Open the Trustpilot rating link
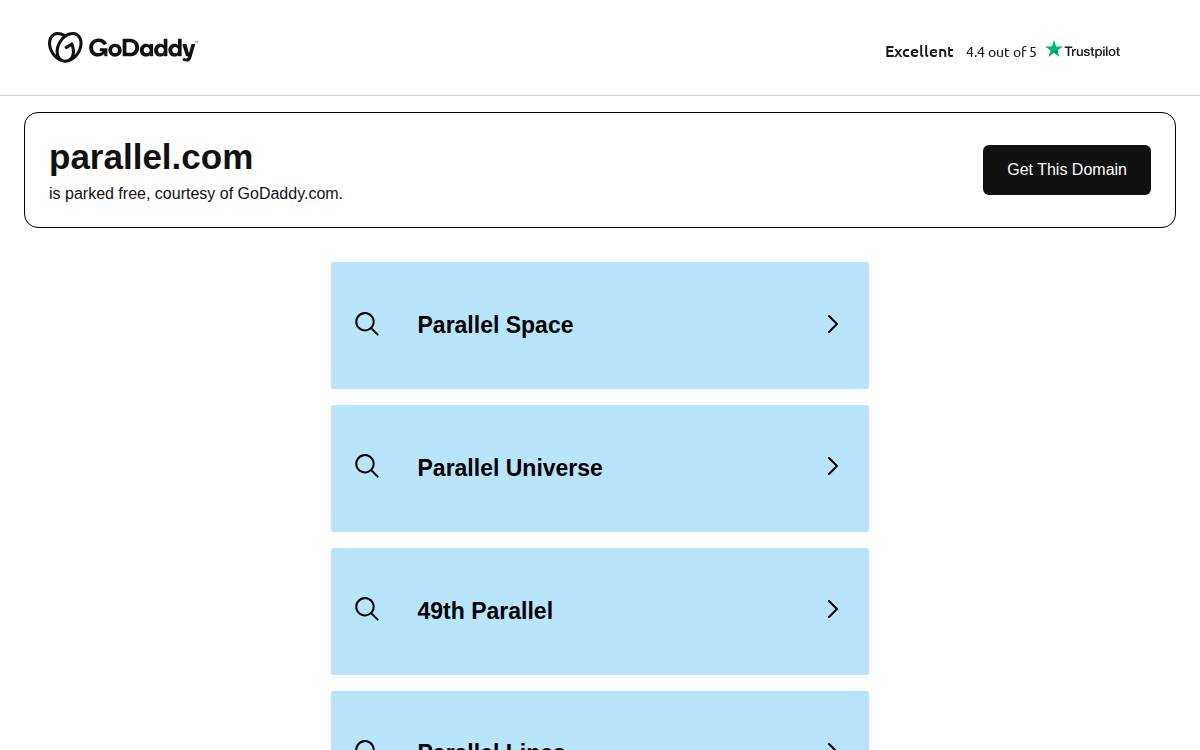Viewport: 1200px width, 750px height. [1002, 51]
